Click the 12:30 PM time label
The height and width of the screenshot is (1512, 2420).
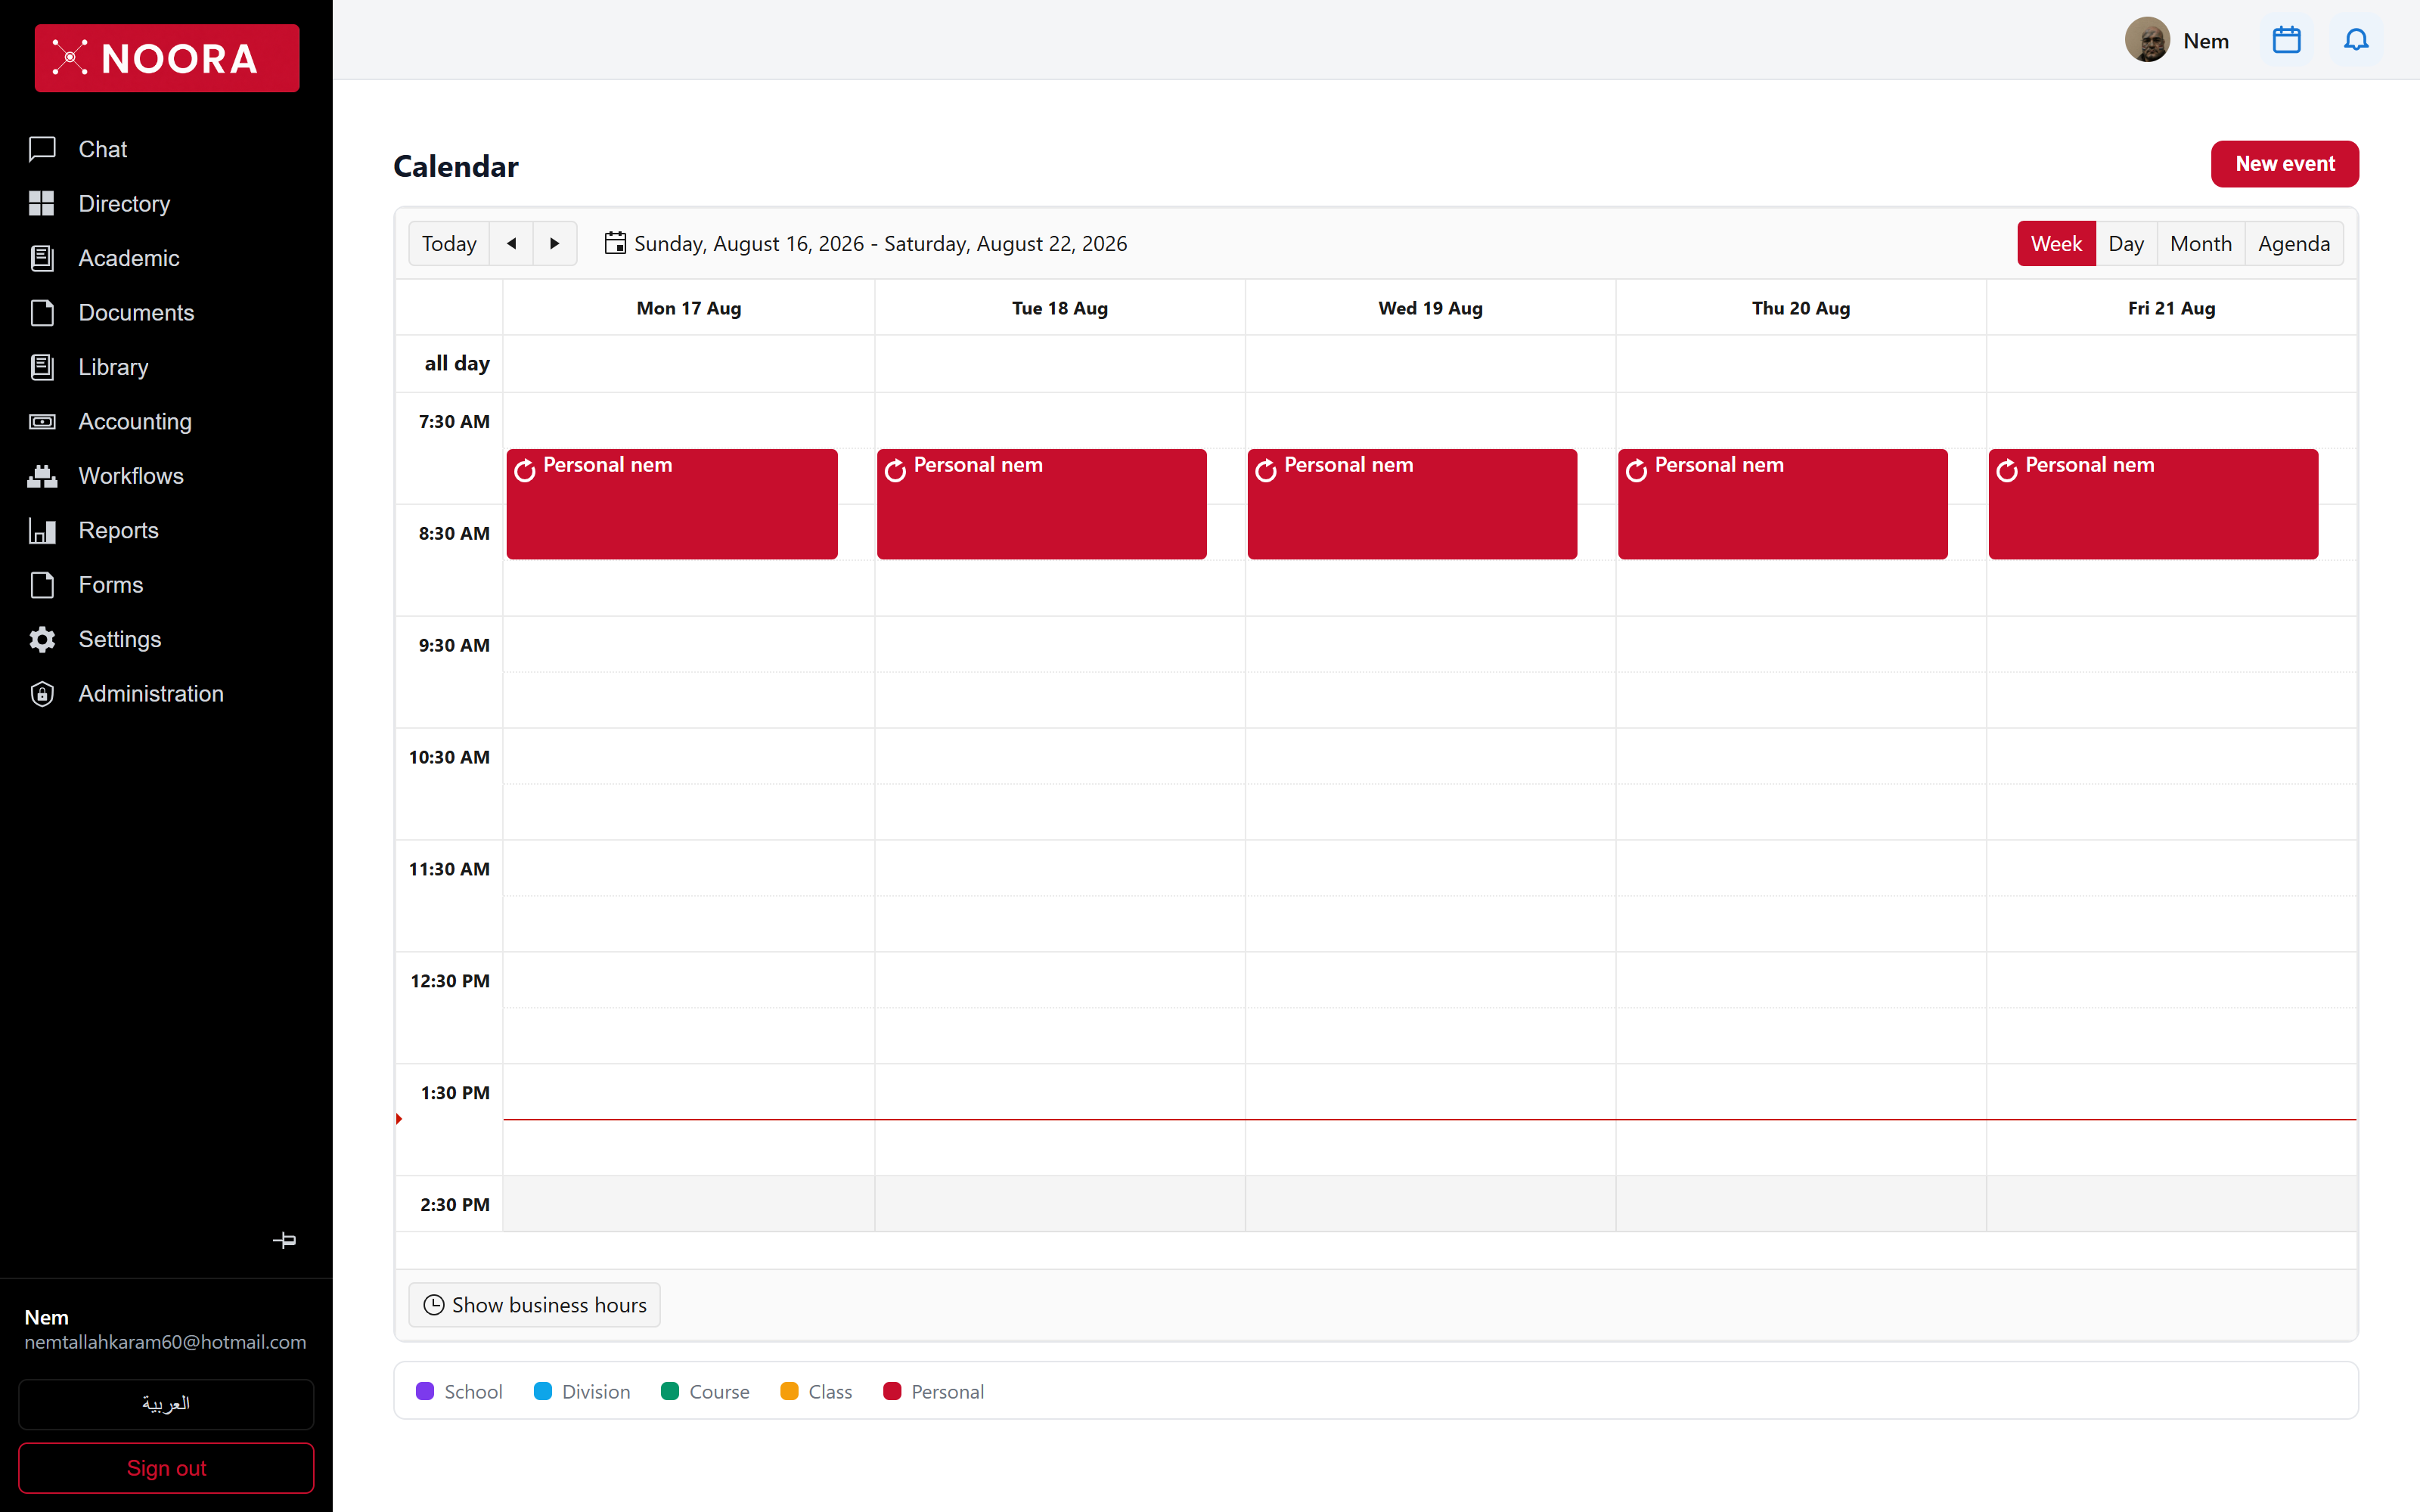point(450,981)
